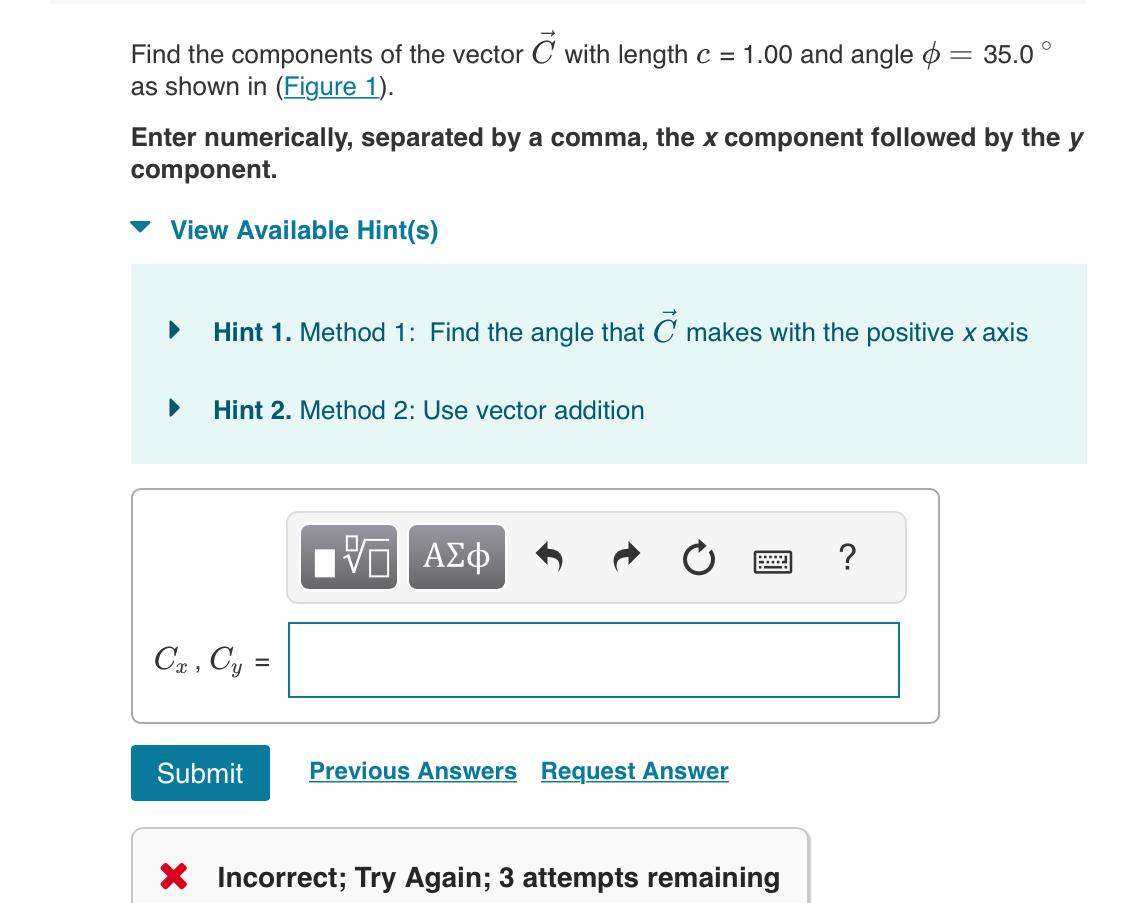Screen dimensions: 1141x903
Task: Submit your answer
Action: 199,772
